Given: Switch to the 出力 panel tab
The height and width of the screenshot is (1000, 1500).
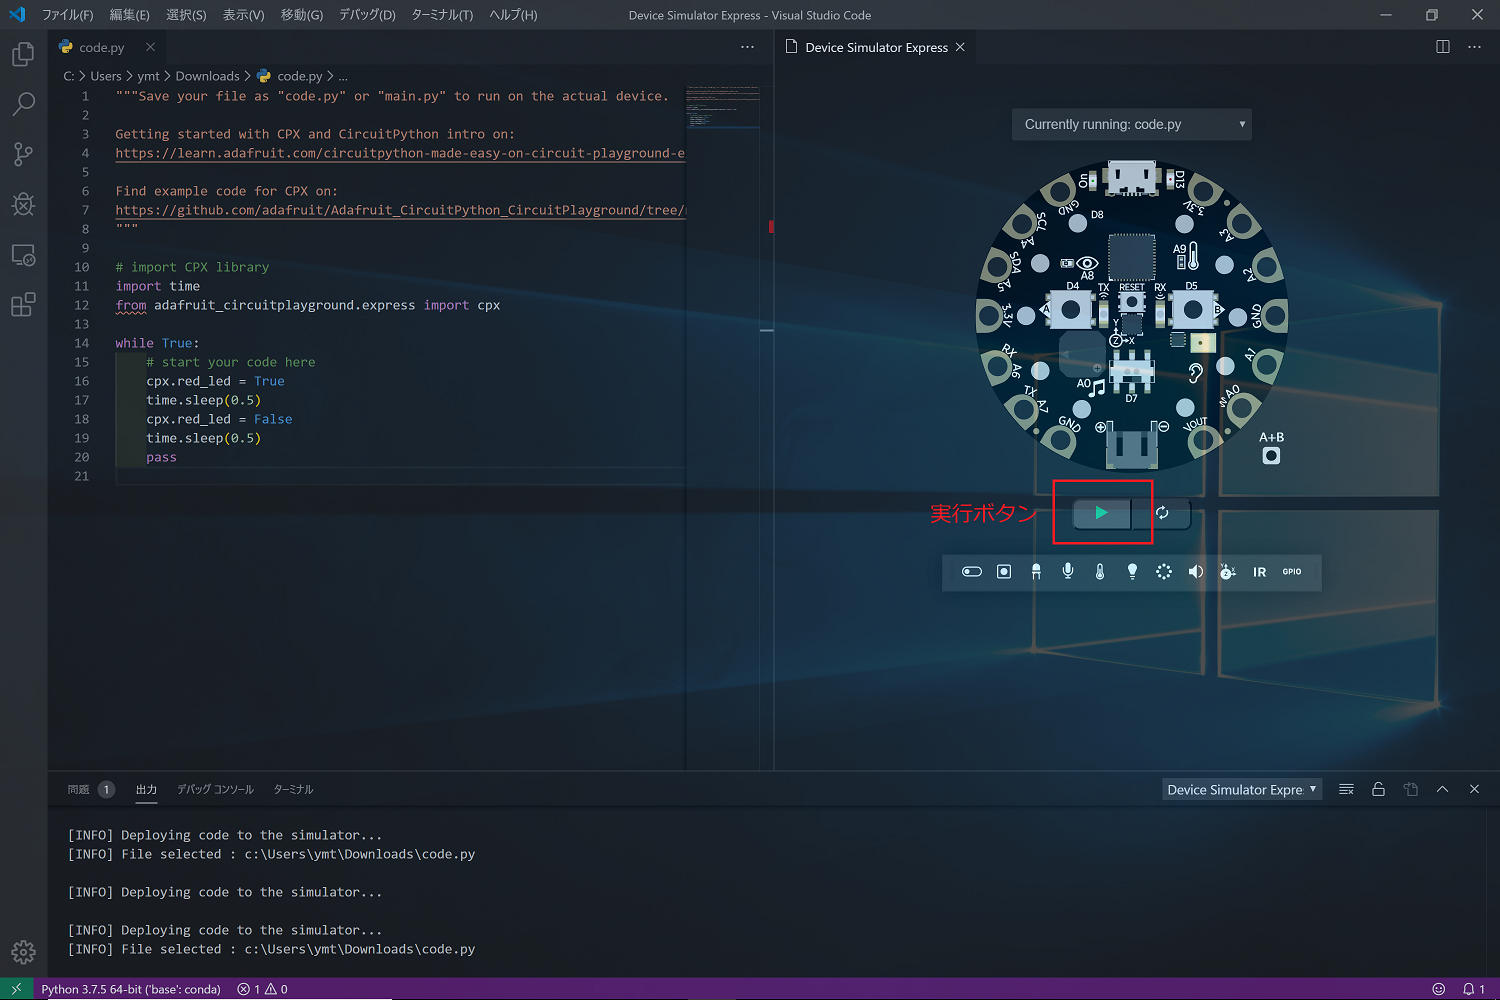Looking at the screenshot, I should tap(146, 789).
